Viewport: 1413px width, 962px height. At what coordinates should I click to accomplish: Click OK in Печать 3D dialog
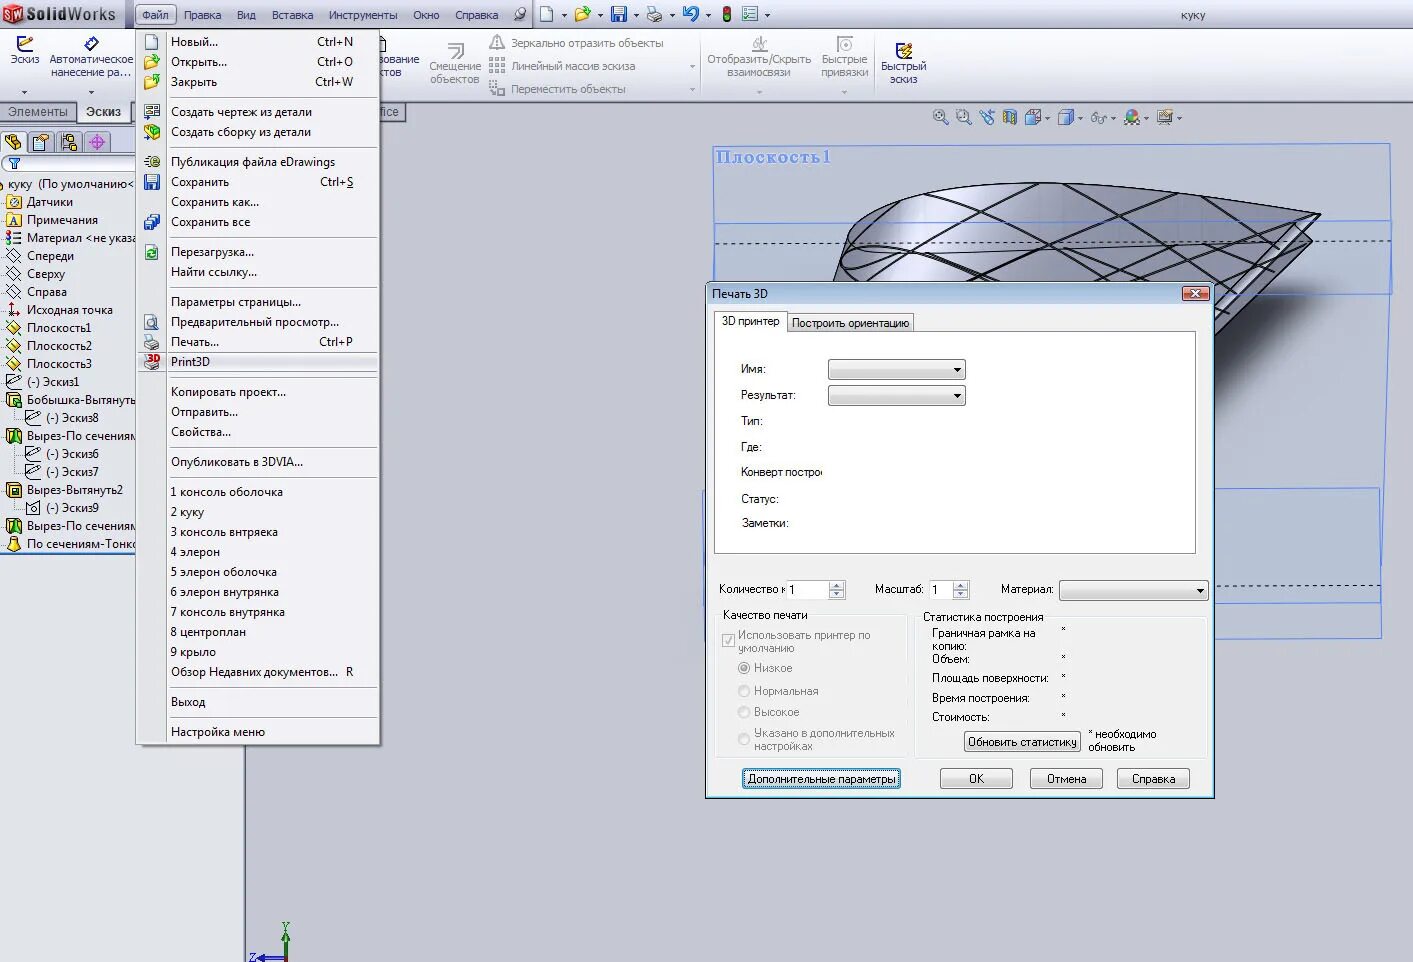point(976,779)
